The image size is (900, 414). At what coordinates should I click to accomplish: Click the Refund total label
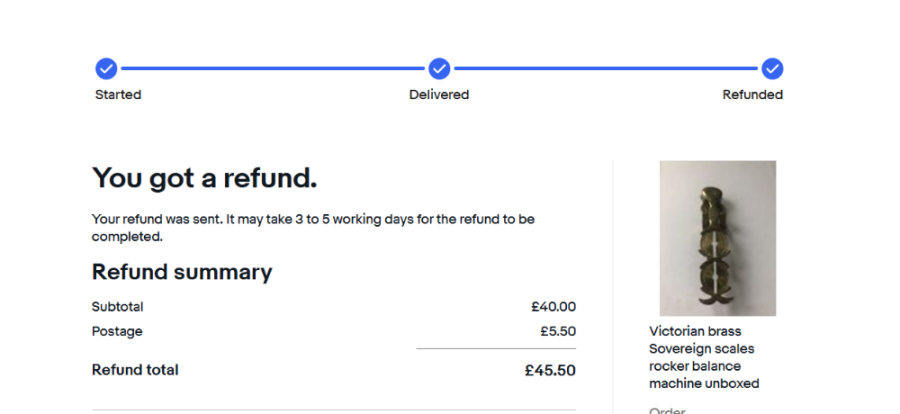click(135, 370)
